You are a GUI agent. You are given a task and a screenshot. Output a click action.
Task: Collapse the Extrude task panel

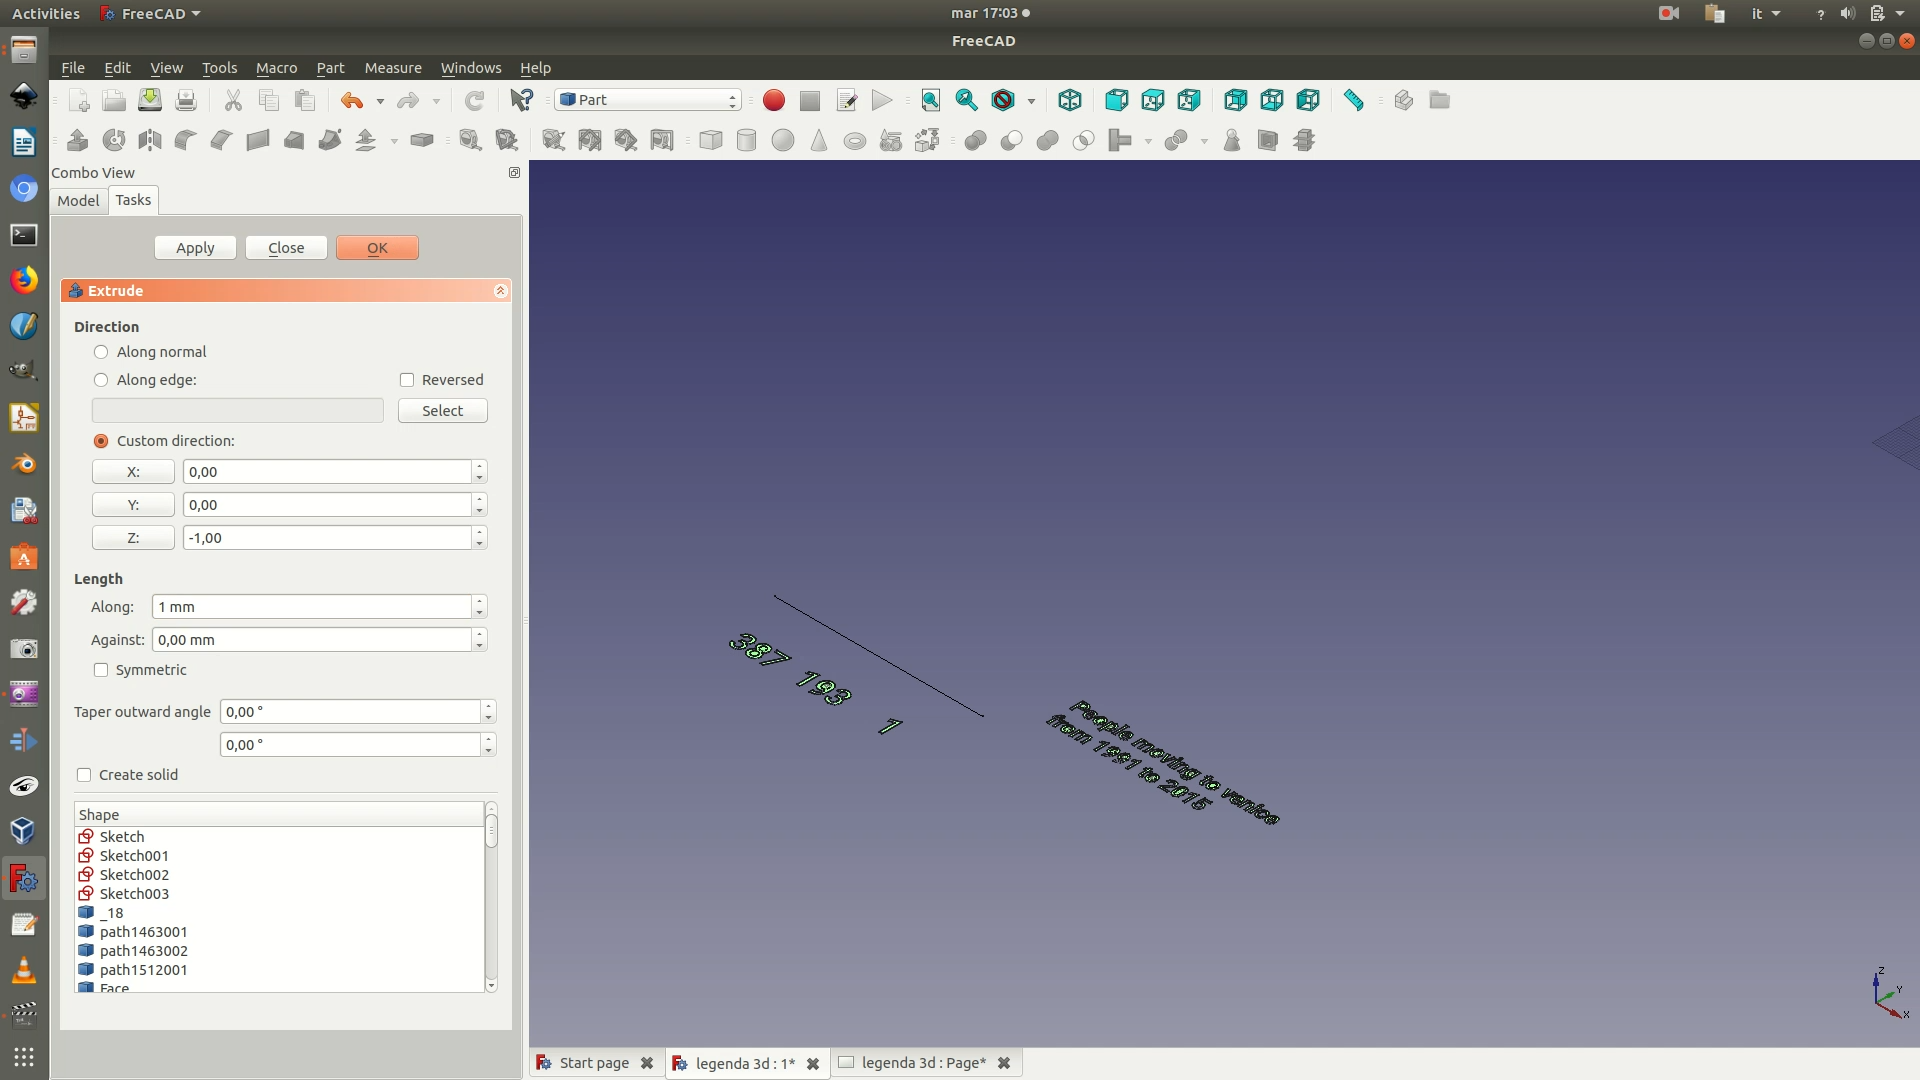tap(500, 291)
